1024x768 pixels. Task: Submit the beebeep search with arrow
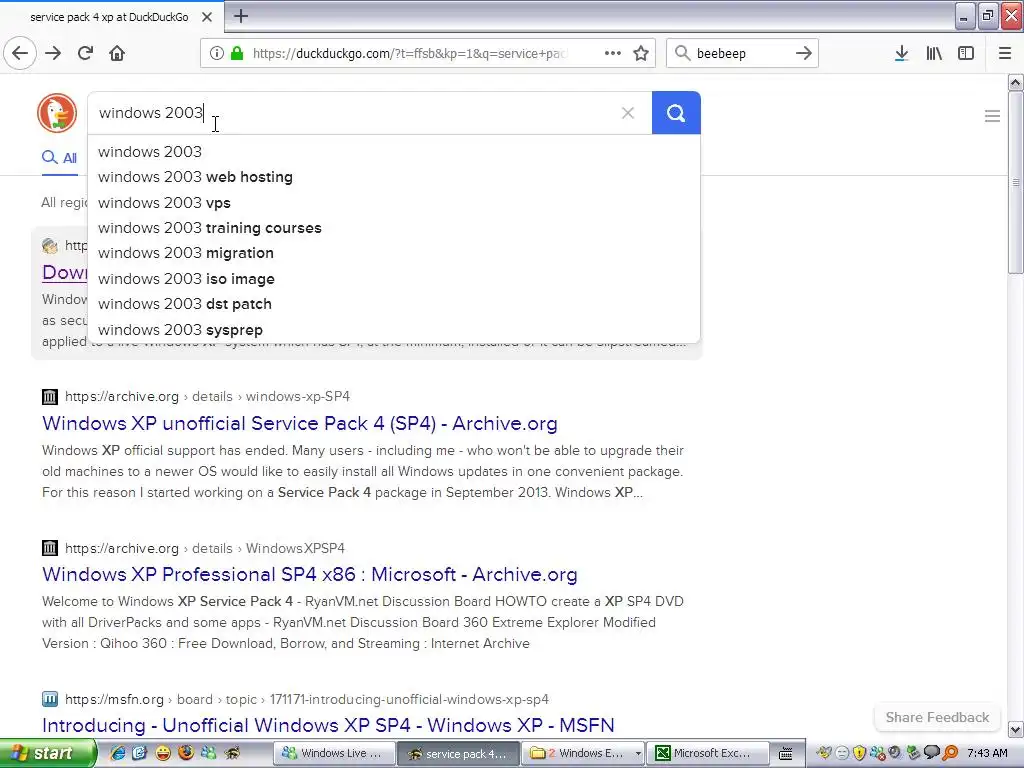[803, 54]
